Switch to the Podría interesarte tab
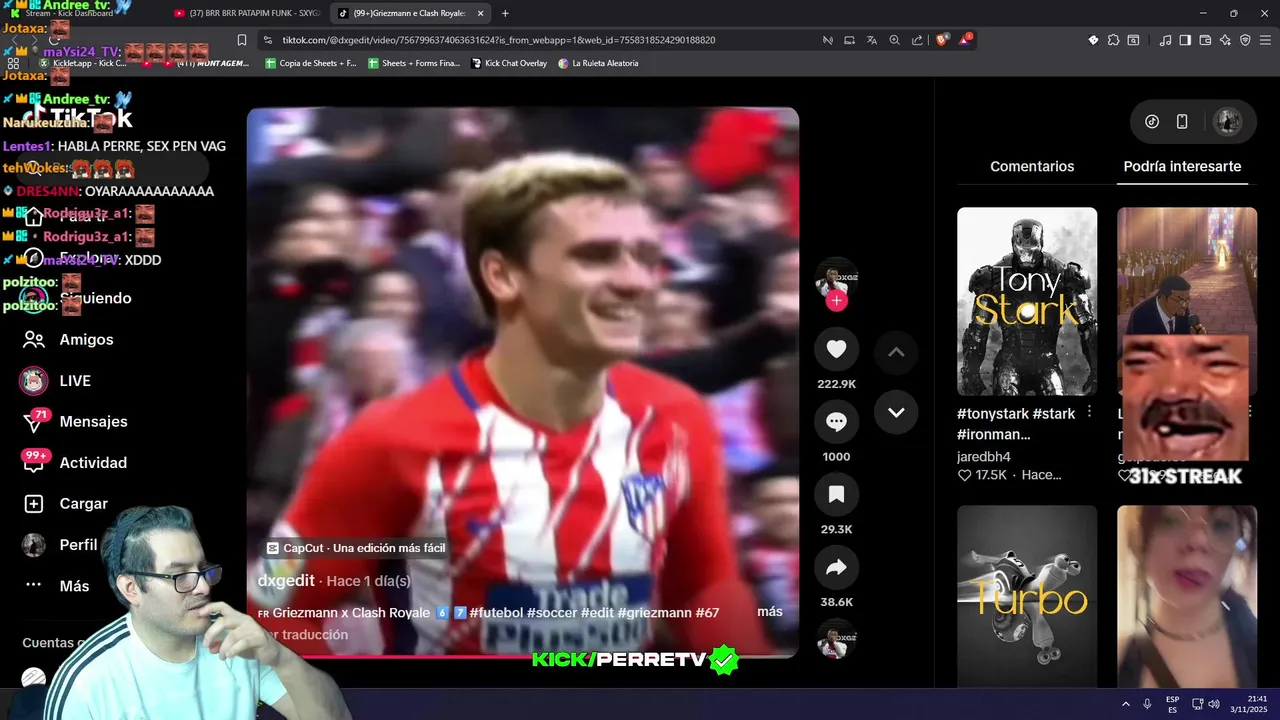Screen dimensions: 1280x720 click(1182, 167)
